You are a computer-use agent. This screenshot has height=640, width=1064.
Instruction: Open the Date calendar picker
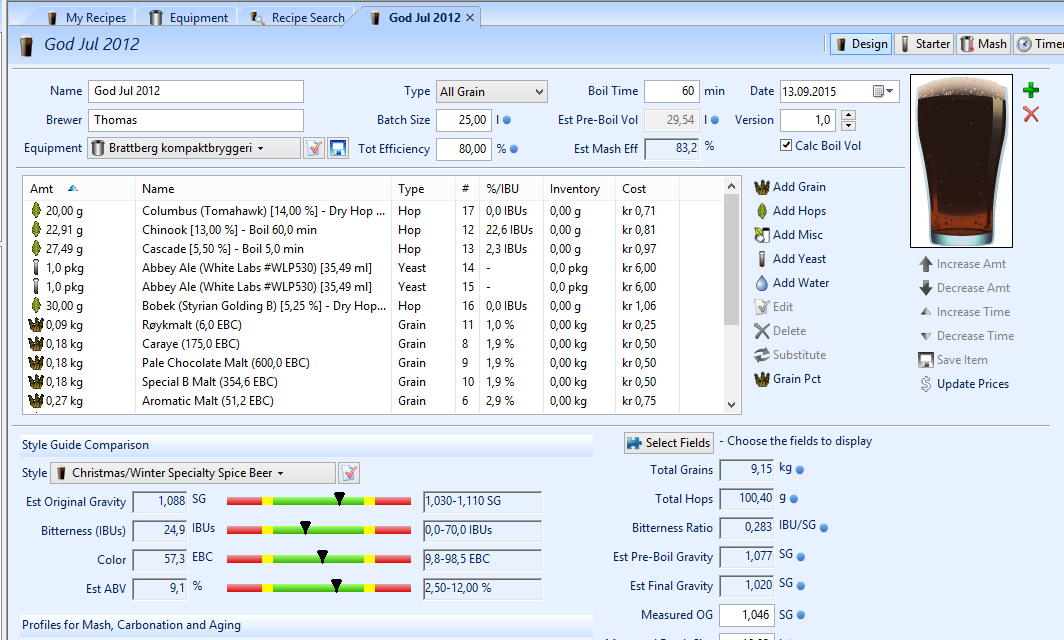pyautogui.click(x=879, y=92)
